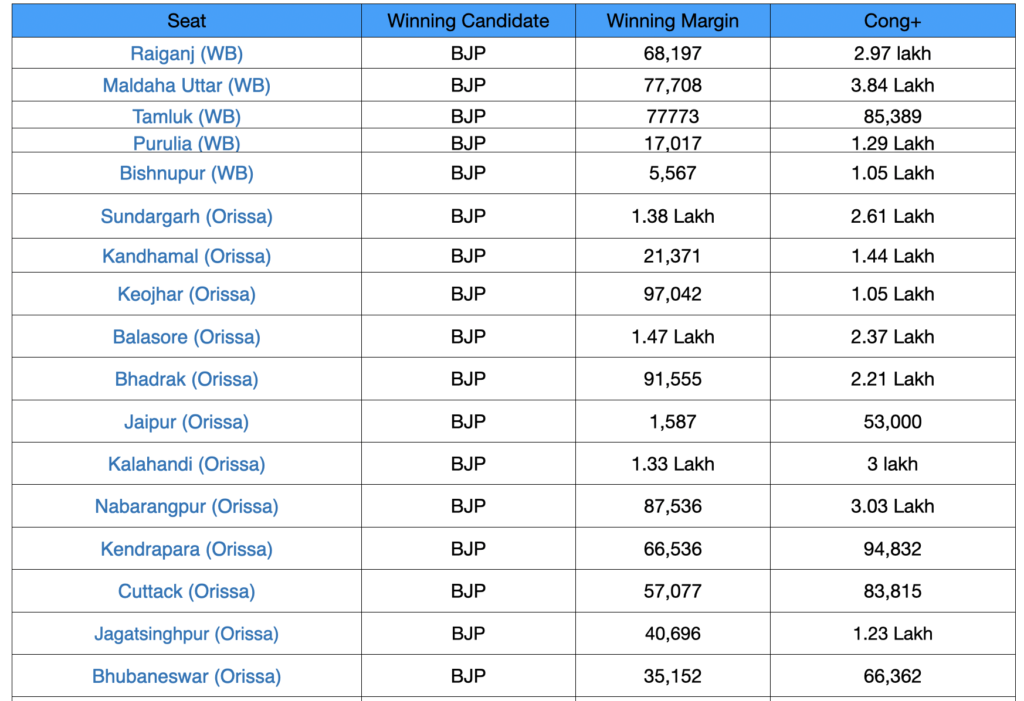The height and width of the screenshot is (701, 1024).
Task: Click the Kendrapara (Orissa) link
Action: [x=187, y=549]
